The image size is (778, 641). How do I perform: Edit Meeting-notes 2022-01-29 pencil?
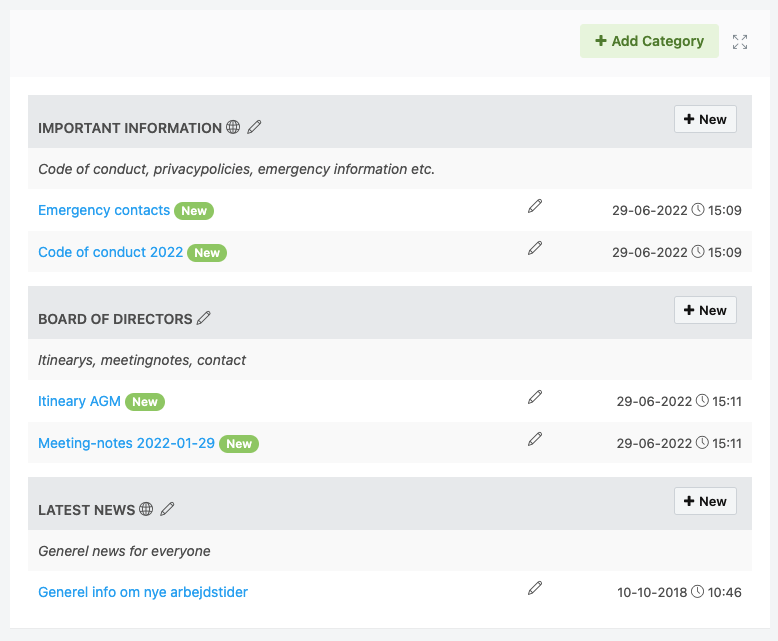[535, 439]
